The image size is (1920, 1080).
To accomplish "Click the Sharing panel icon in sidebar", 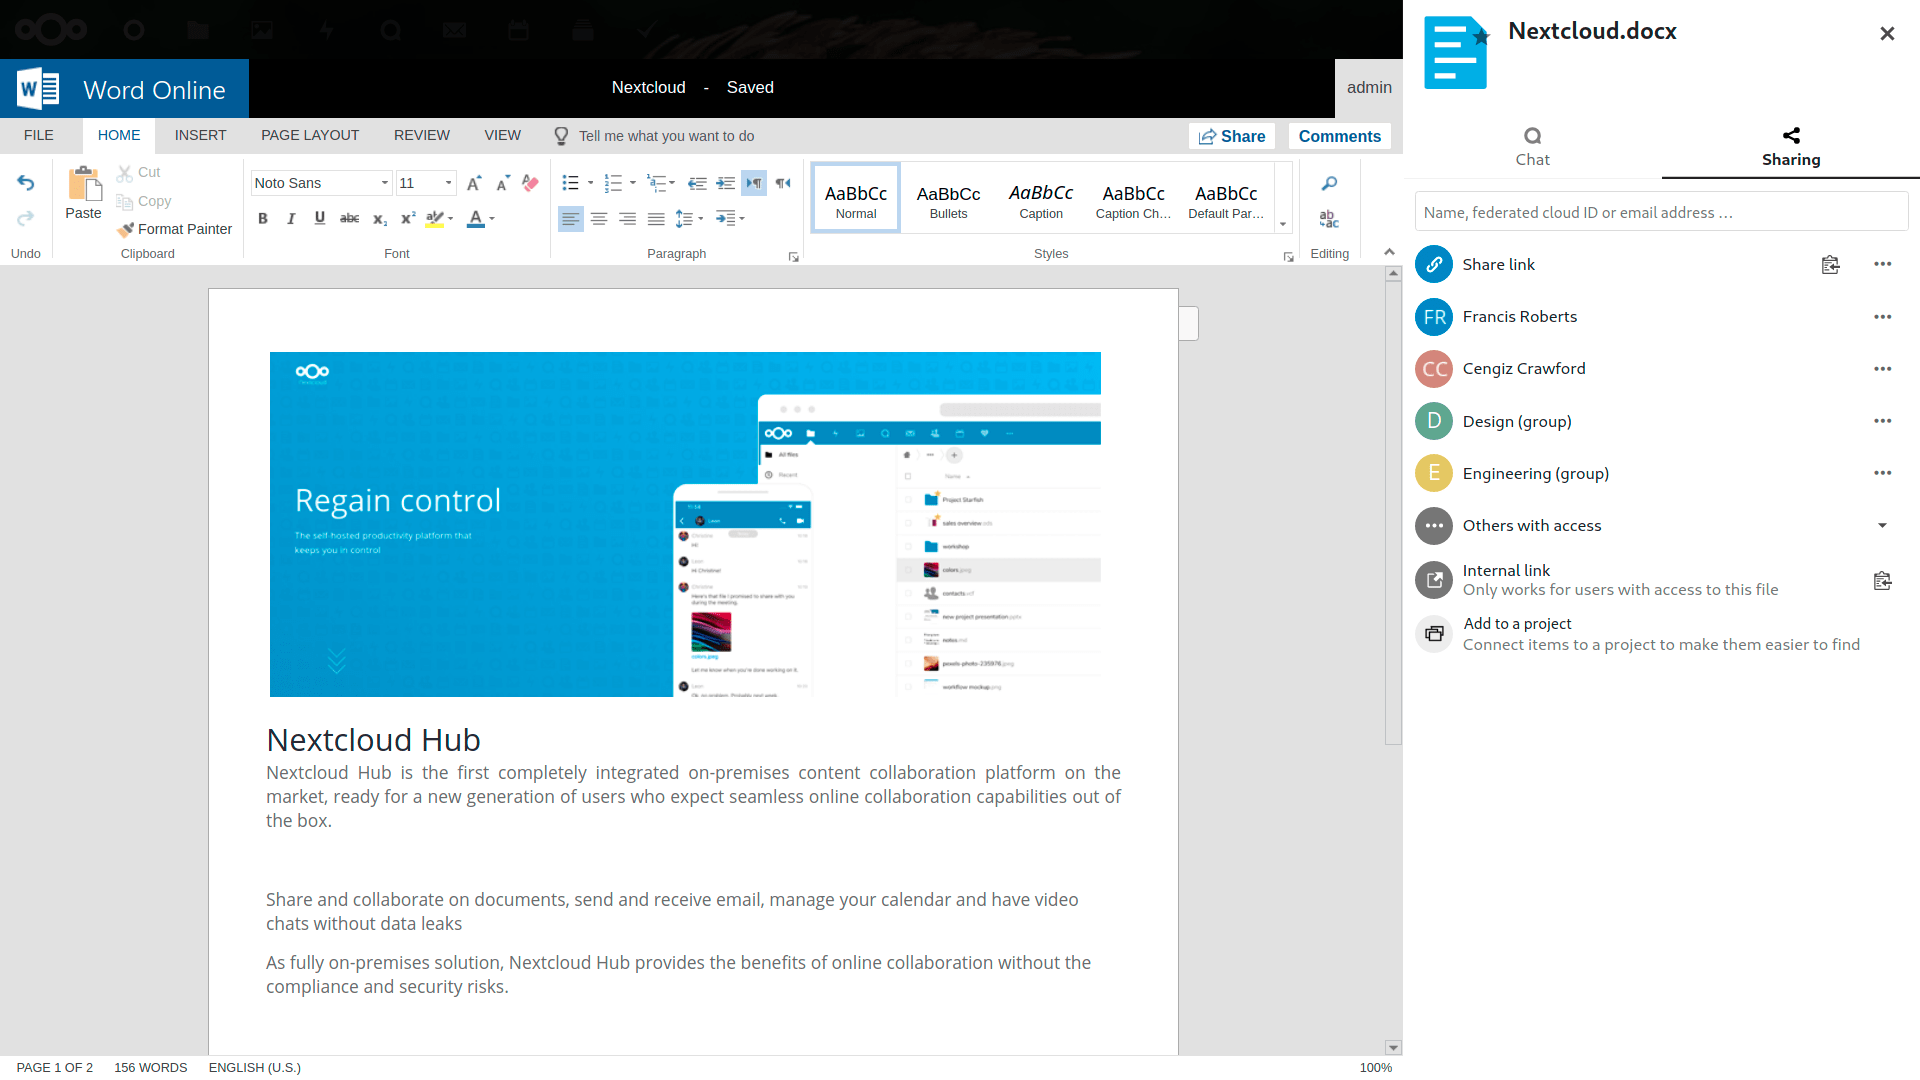I will (1789, 135).
